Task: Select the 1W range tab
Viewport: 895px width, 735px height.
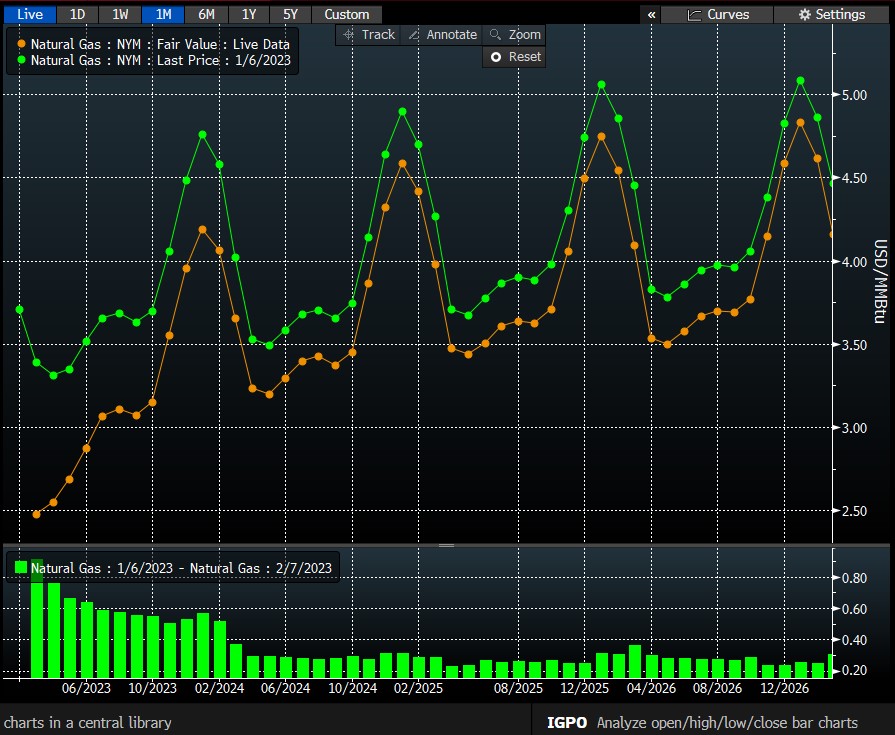Action: point(120,14)
